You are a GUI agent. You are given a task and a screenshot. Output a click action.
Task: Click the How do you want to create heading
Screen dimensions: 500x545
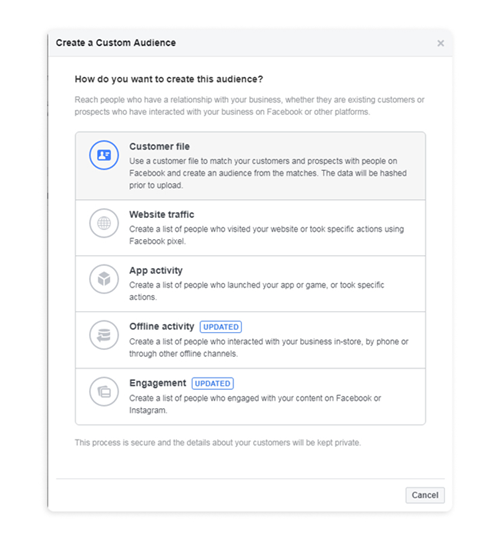pyautogui.click(x=169, y=79)
